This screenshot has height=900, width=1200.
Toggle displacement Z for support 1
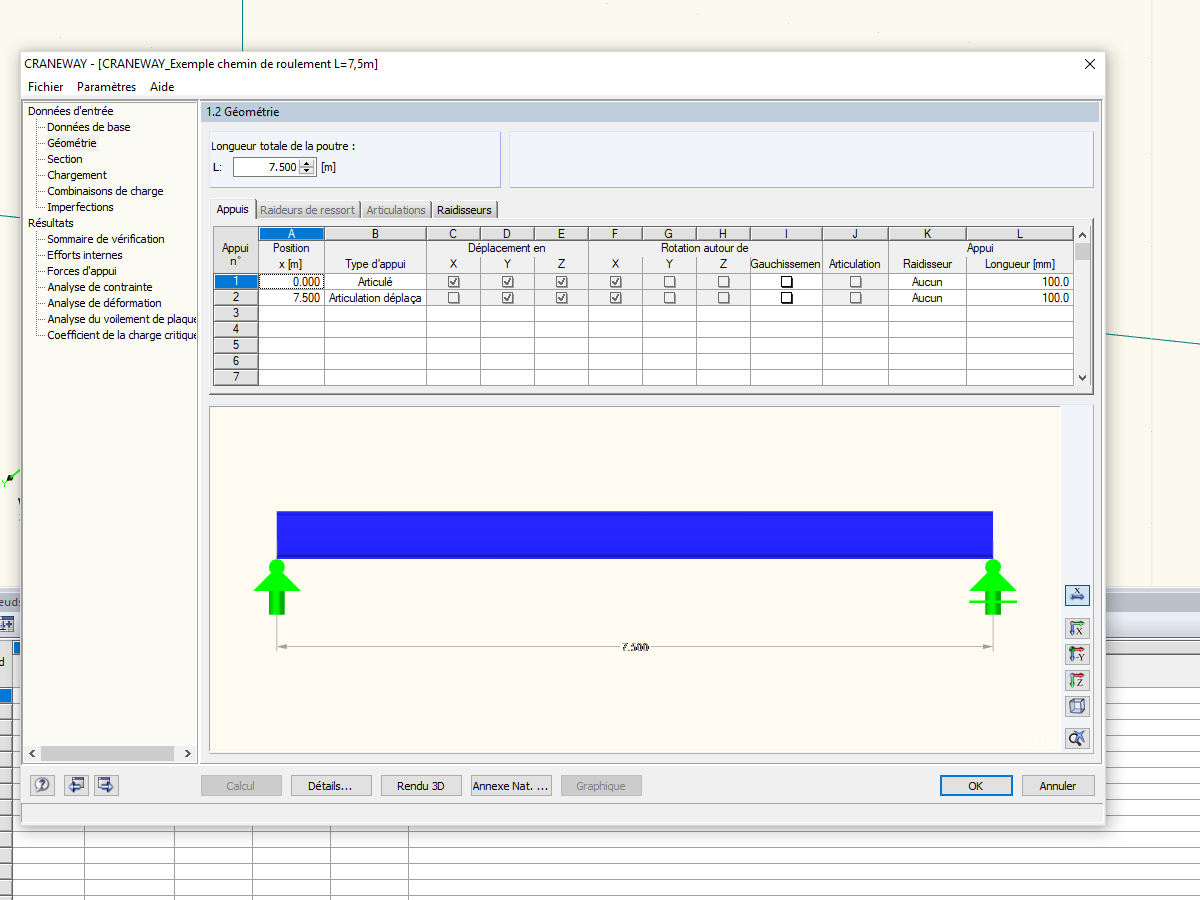(561, 282)
